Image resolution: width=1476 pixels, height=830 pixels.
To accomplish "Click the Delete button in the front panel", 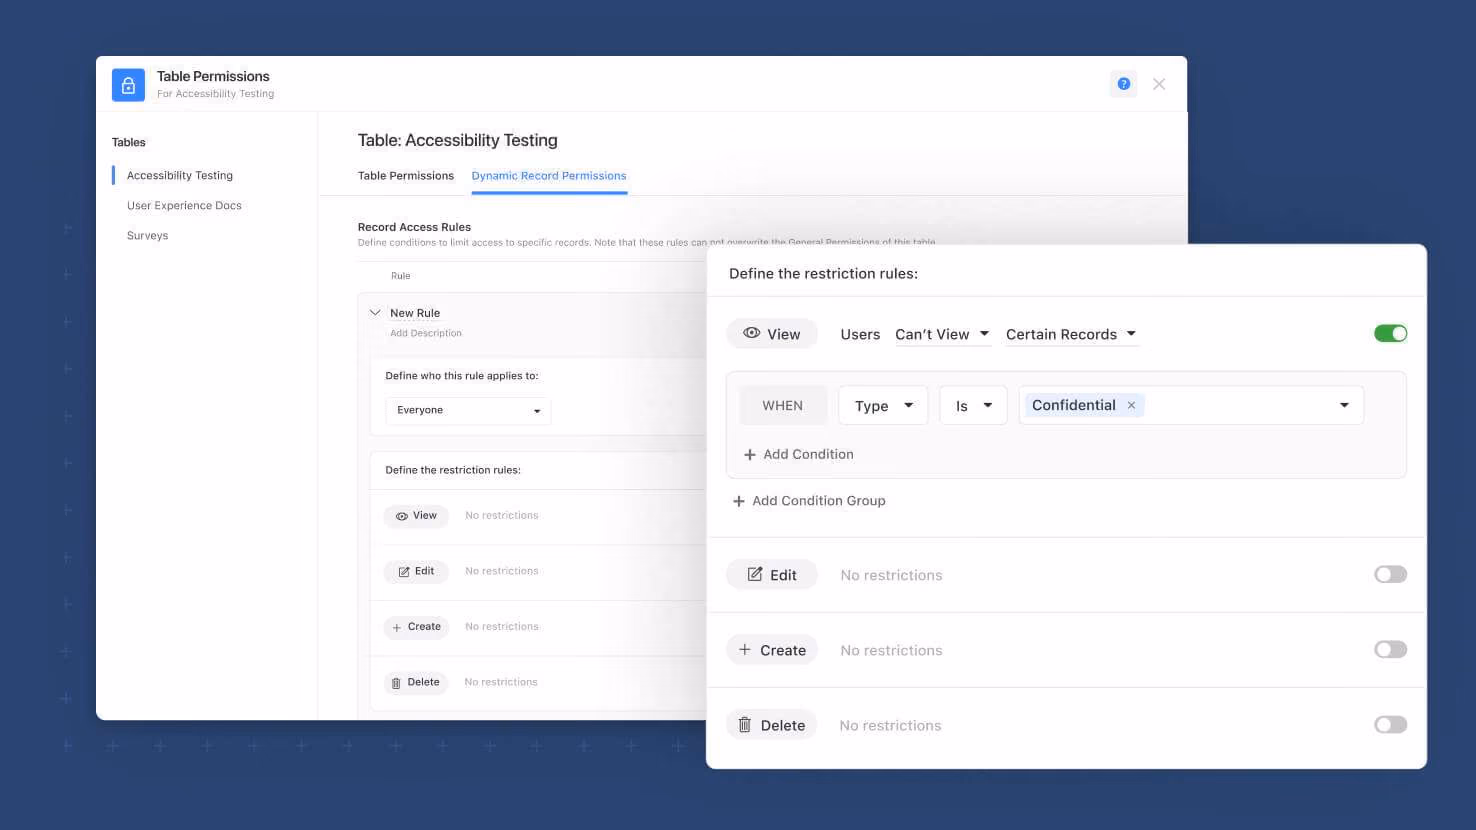I will click(x=772, y=725).
